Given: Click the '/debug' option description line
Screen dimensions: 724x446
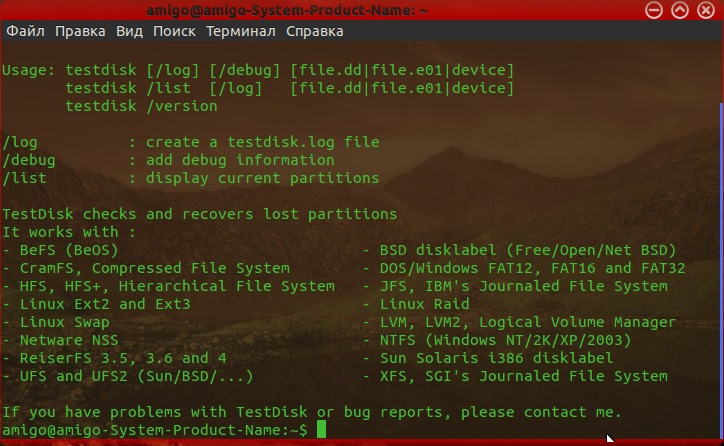Looking at the screenshot, I should coord(168,160).
